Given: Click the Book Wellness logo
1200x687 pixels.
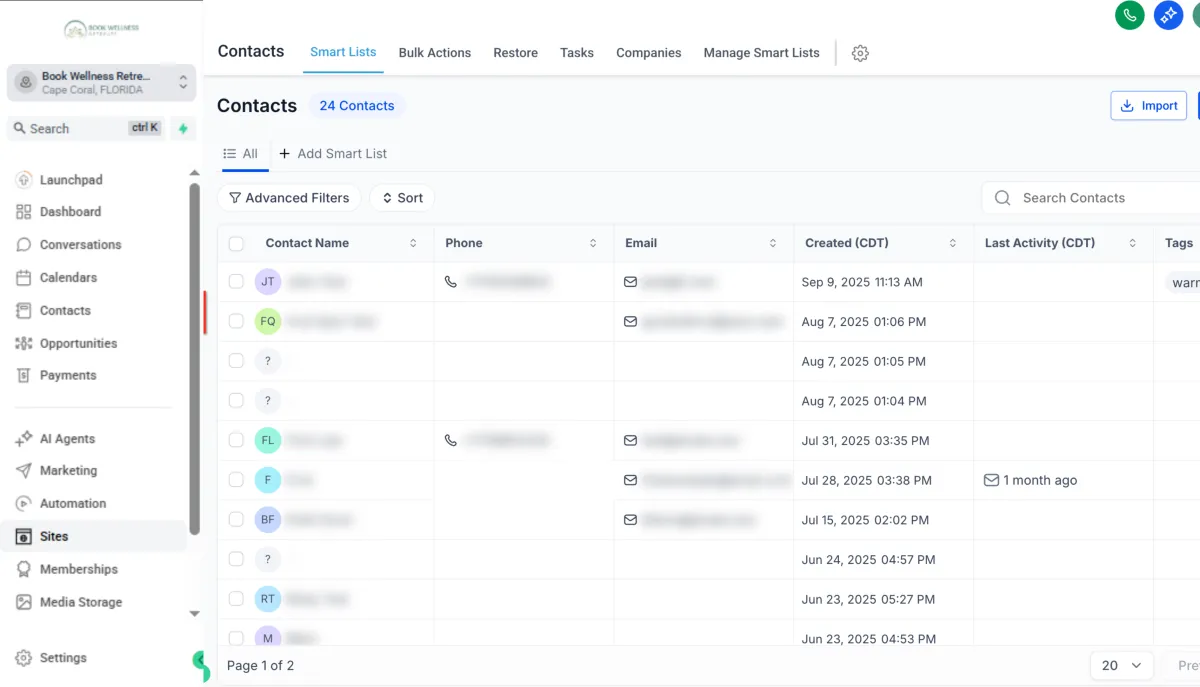Looking at the screenshot, I should 101,29.
